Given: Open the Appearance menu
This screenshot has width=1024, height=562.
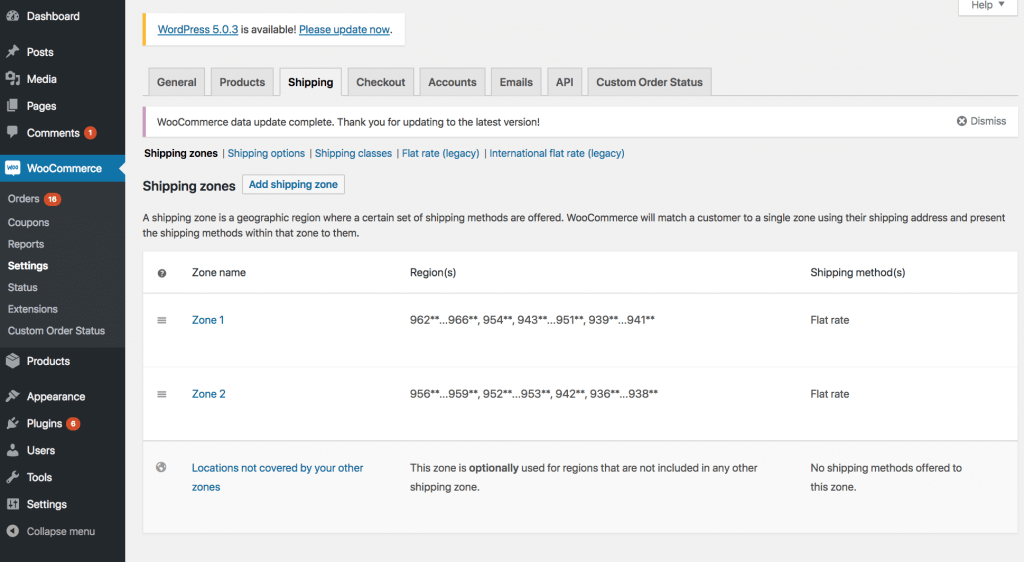Looking at the screenshot, I should click(x=56, y=396).
